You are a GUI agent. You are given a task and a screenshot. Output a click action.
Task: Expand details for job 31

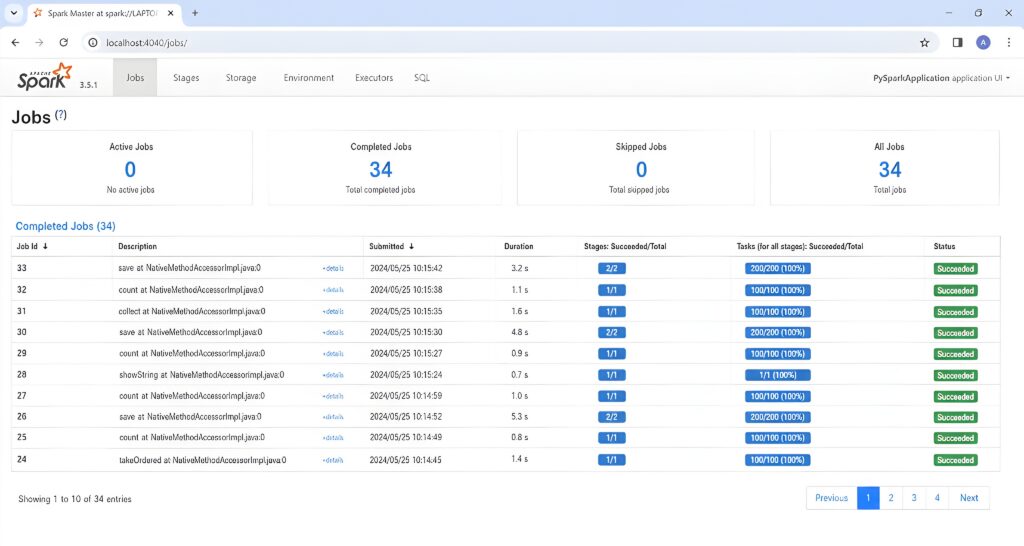coord(333,312)
